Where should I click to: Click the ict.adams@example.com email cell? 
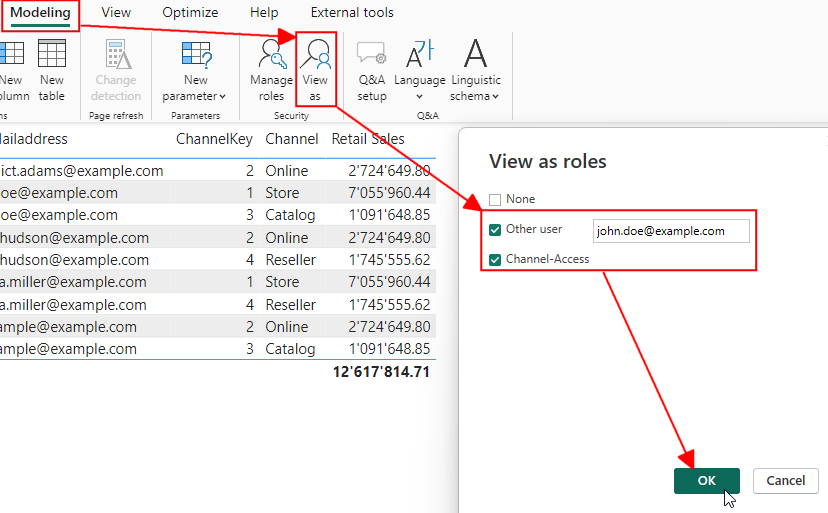click(81, 171)
